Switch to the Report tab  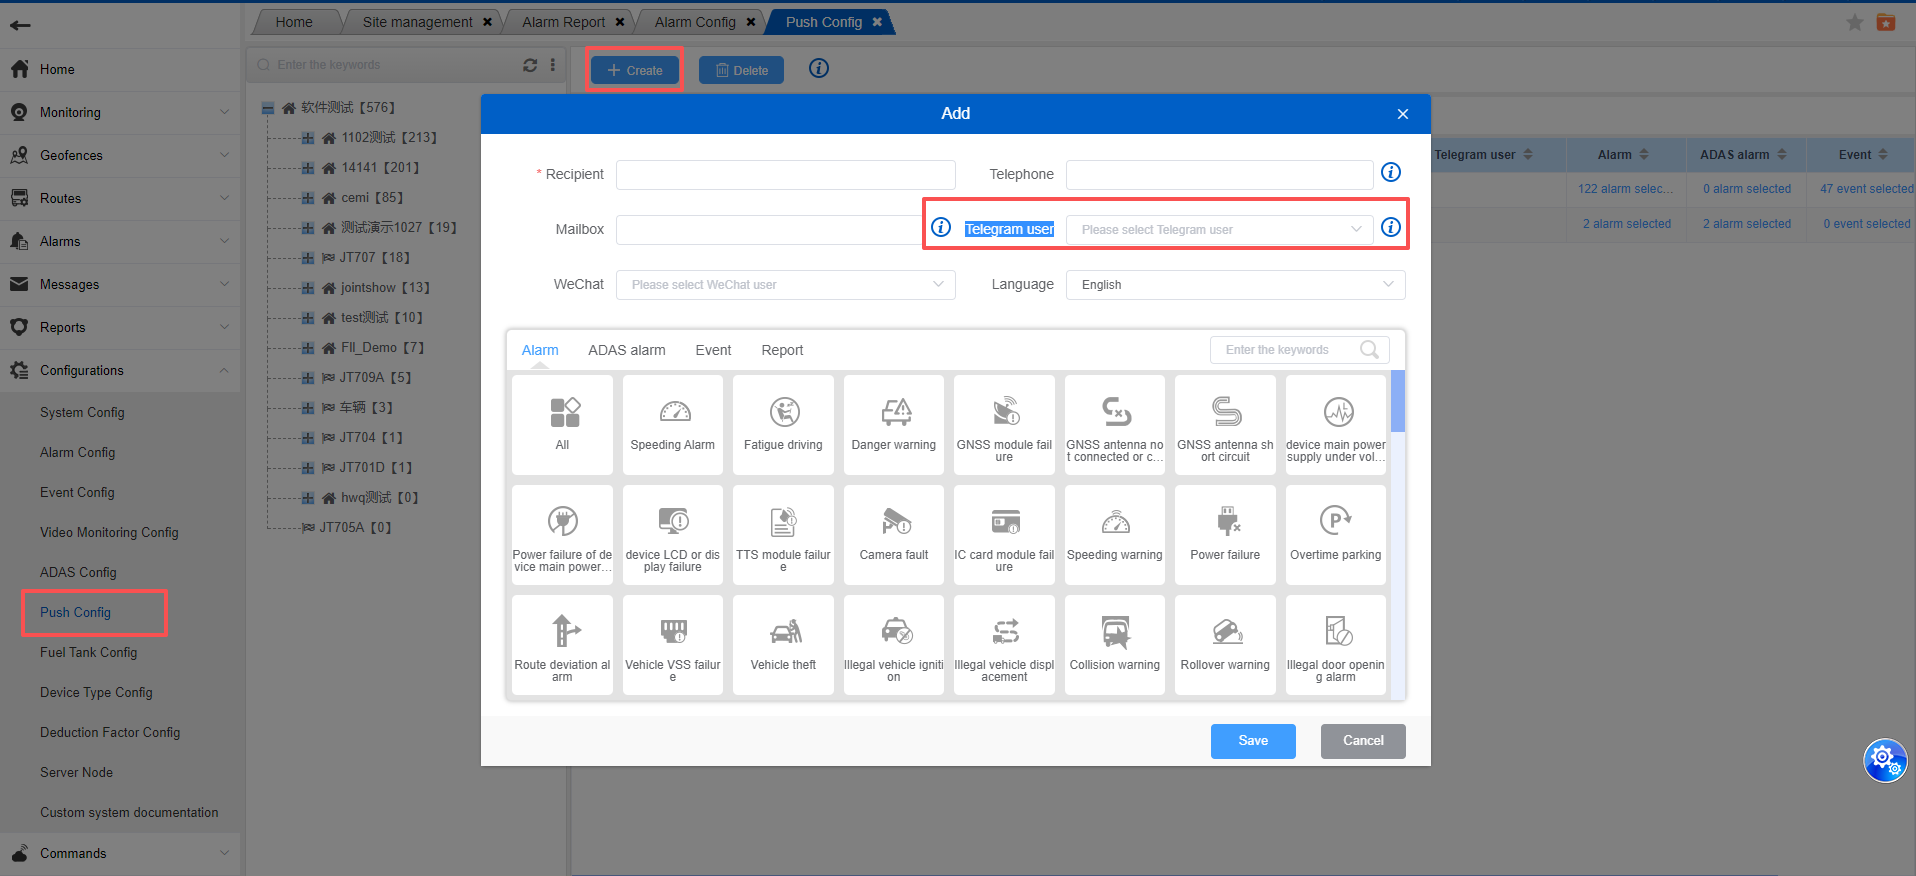coord(782,350)
